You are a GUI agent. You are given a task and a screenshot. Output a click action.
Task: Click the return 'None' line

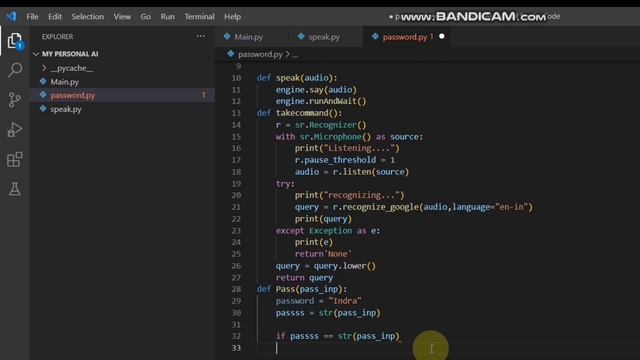pyautogui.click(x=323, y=254)
